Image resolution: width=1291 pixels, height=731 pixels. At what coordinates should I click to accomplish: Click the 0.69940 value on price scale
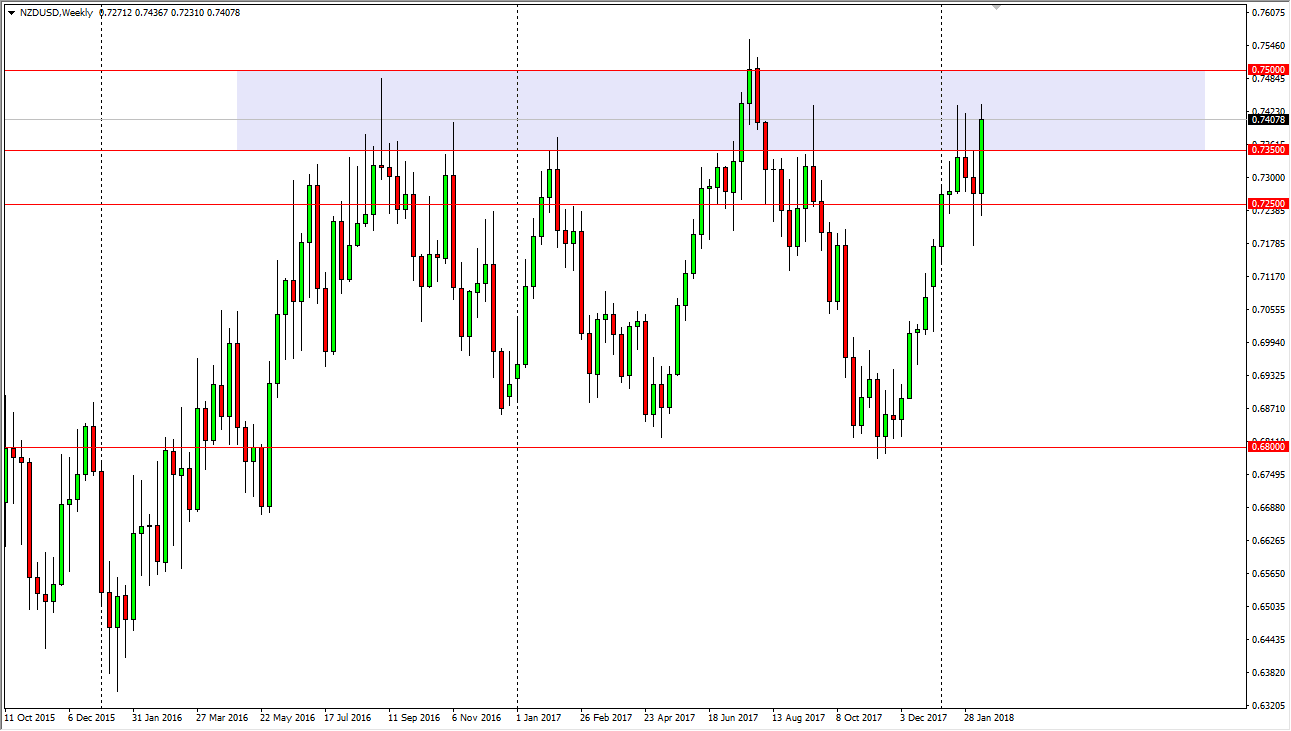(1267, 343)
